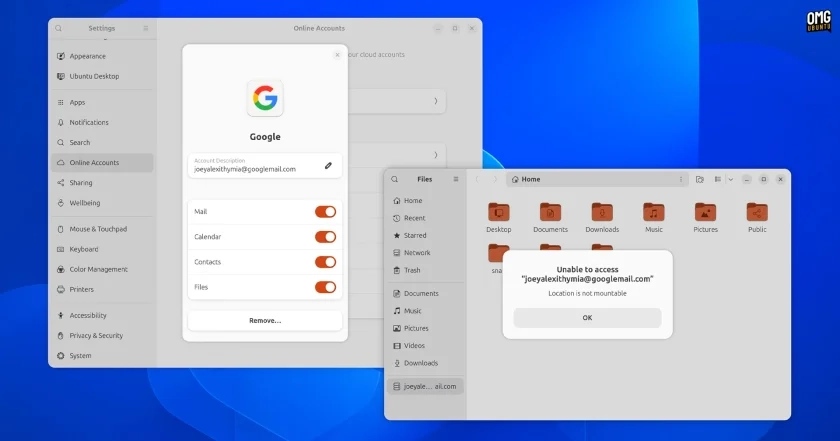The height and width of the screenshot is (441, 840).
Task: Open Sharing settings
Action: pyautogui.click(x=102, y=183)
